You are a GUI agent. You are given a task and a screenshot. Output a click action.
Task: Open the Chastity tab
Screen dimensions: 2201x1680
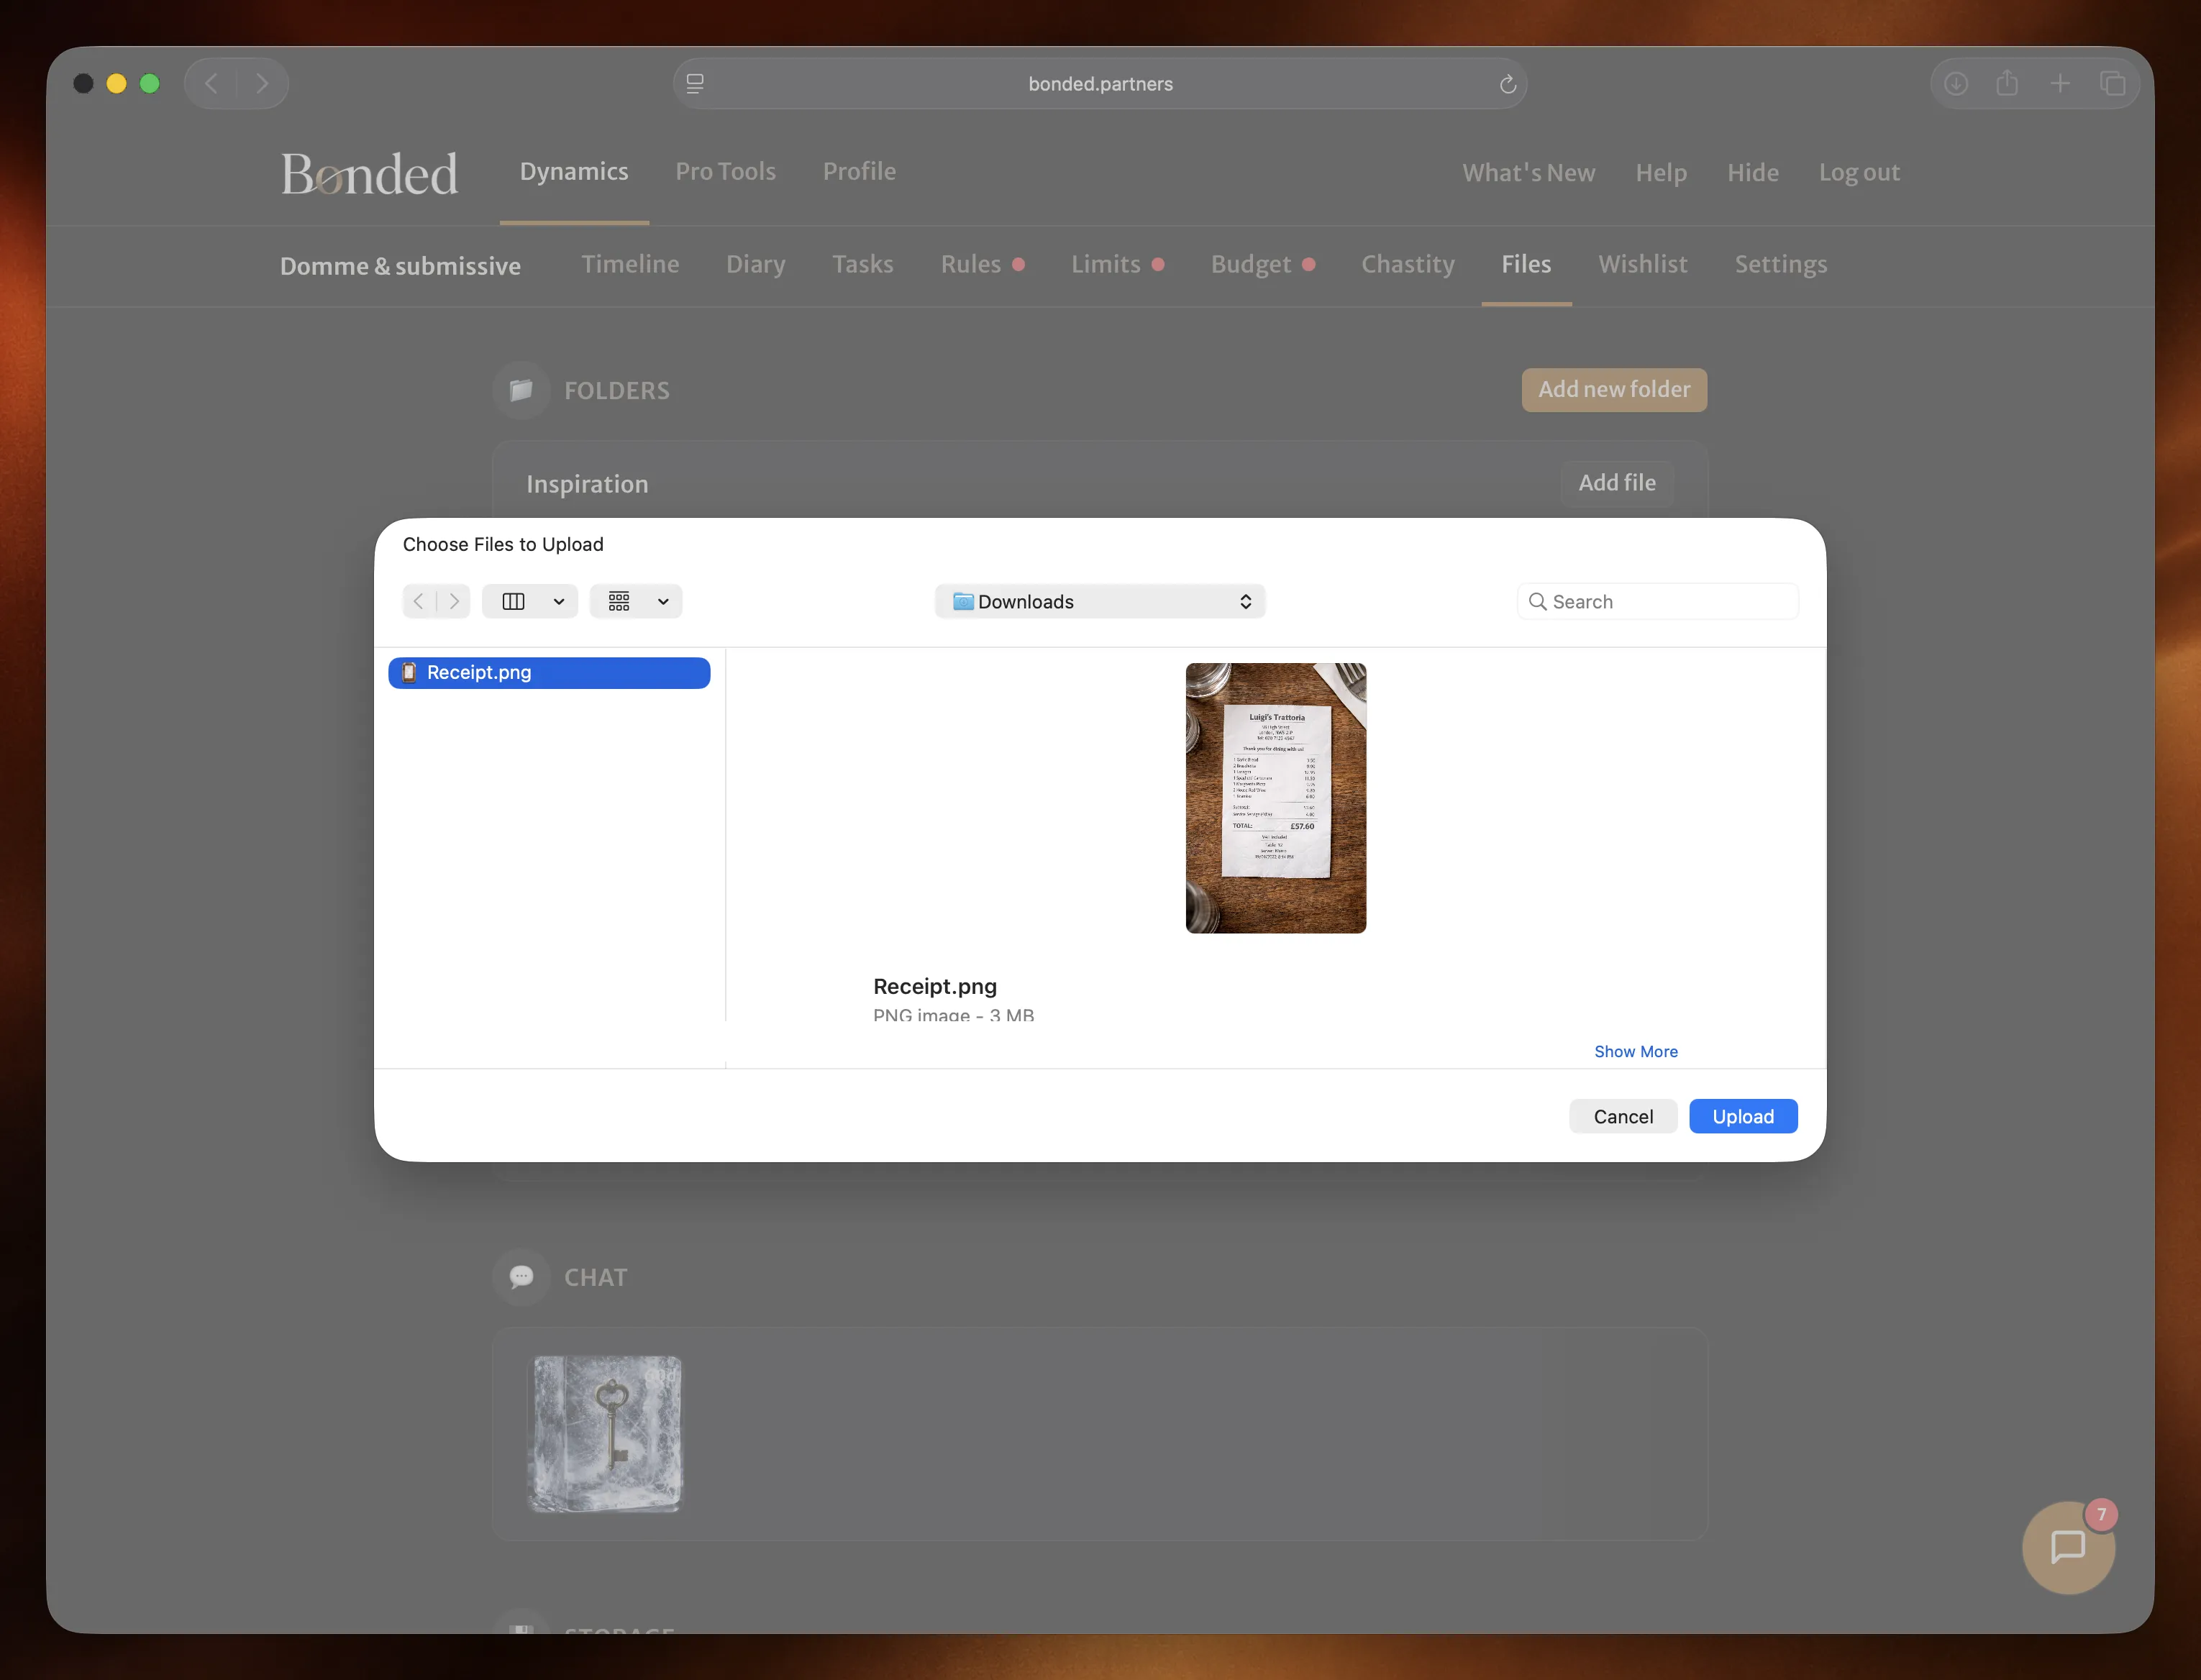click(x=1407, y=264)
